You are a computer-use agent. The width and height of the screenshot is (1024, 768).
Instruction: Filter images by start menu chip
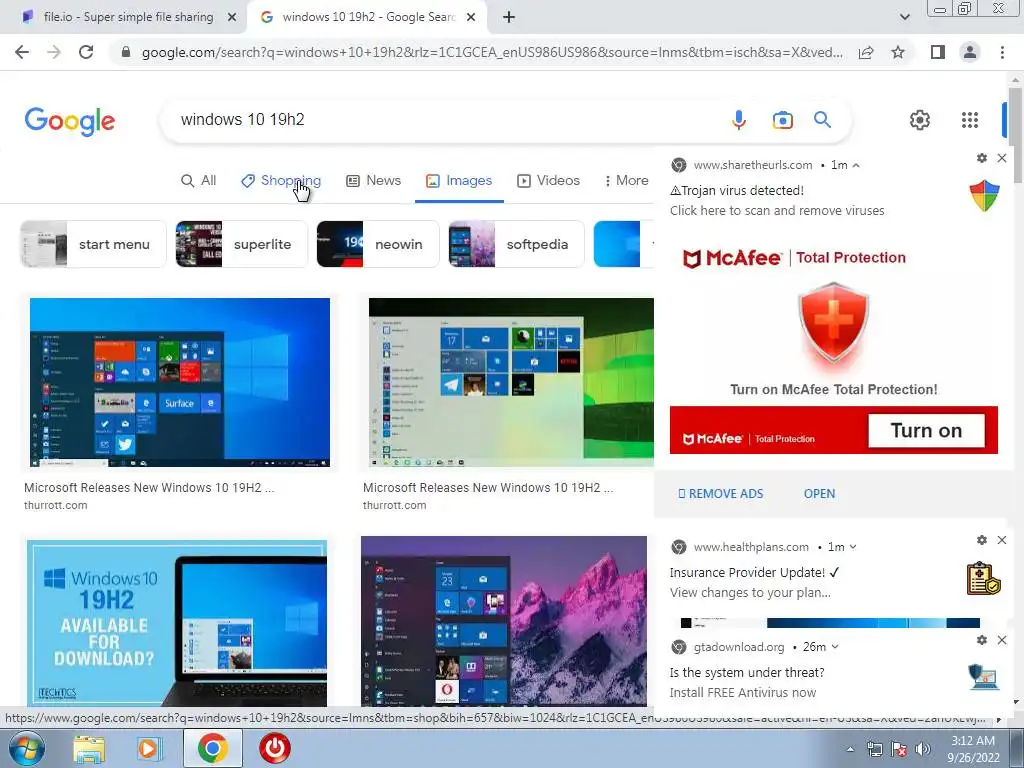point(93,244)
